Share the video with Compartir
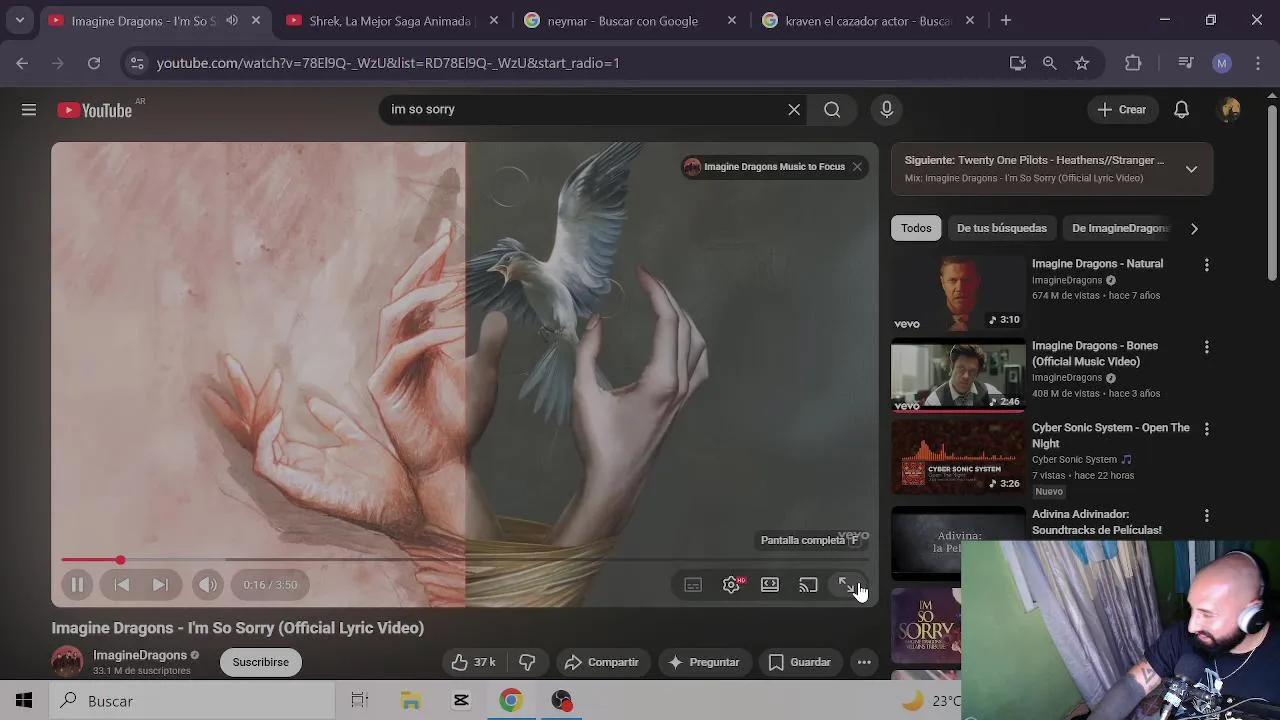This screenshot has width=1280, height=720. 602,662
